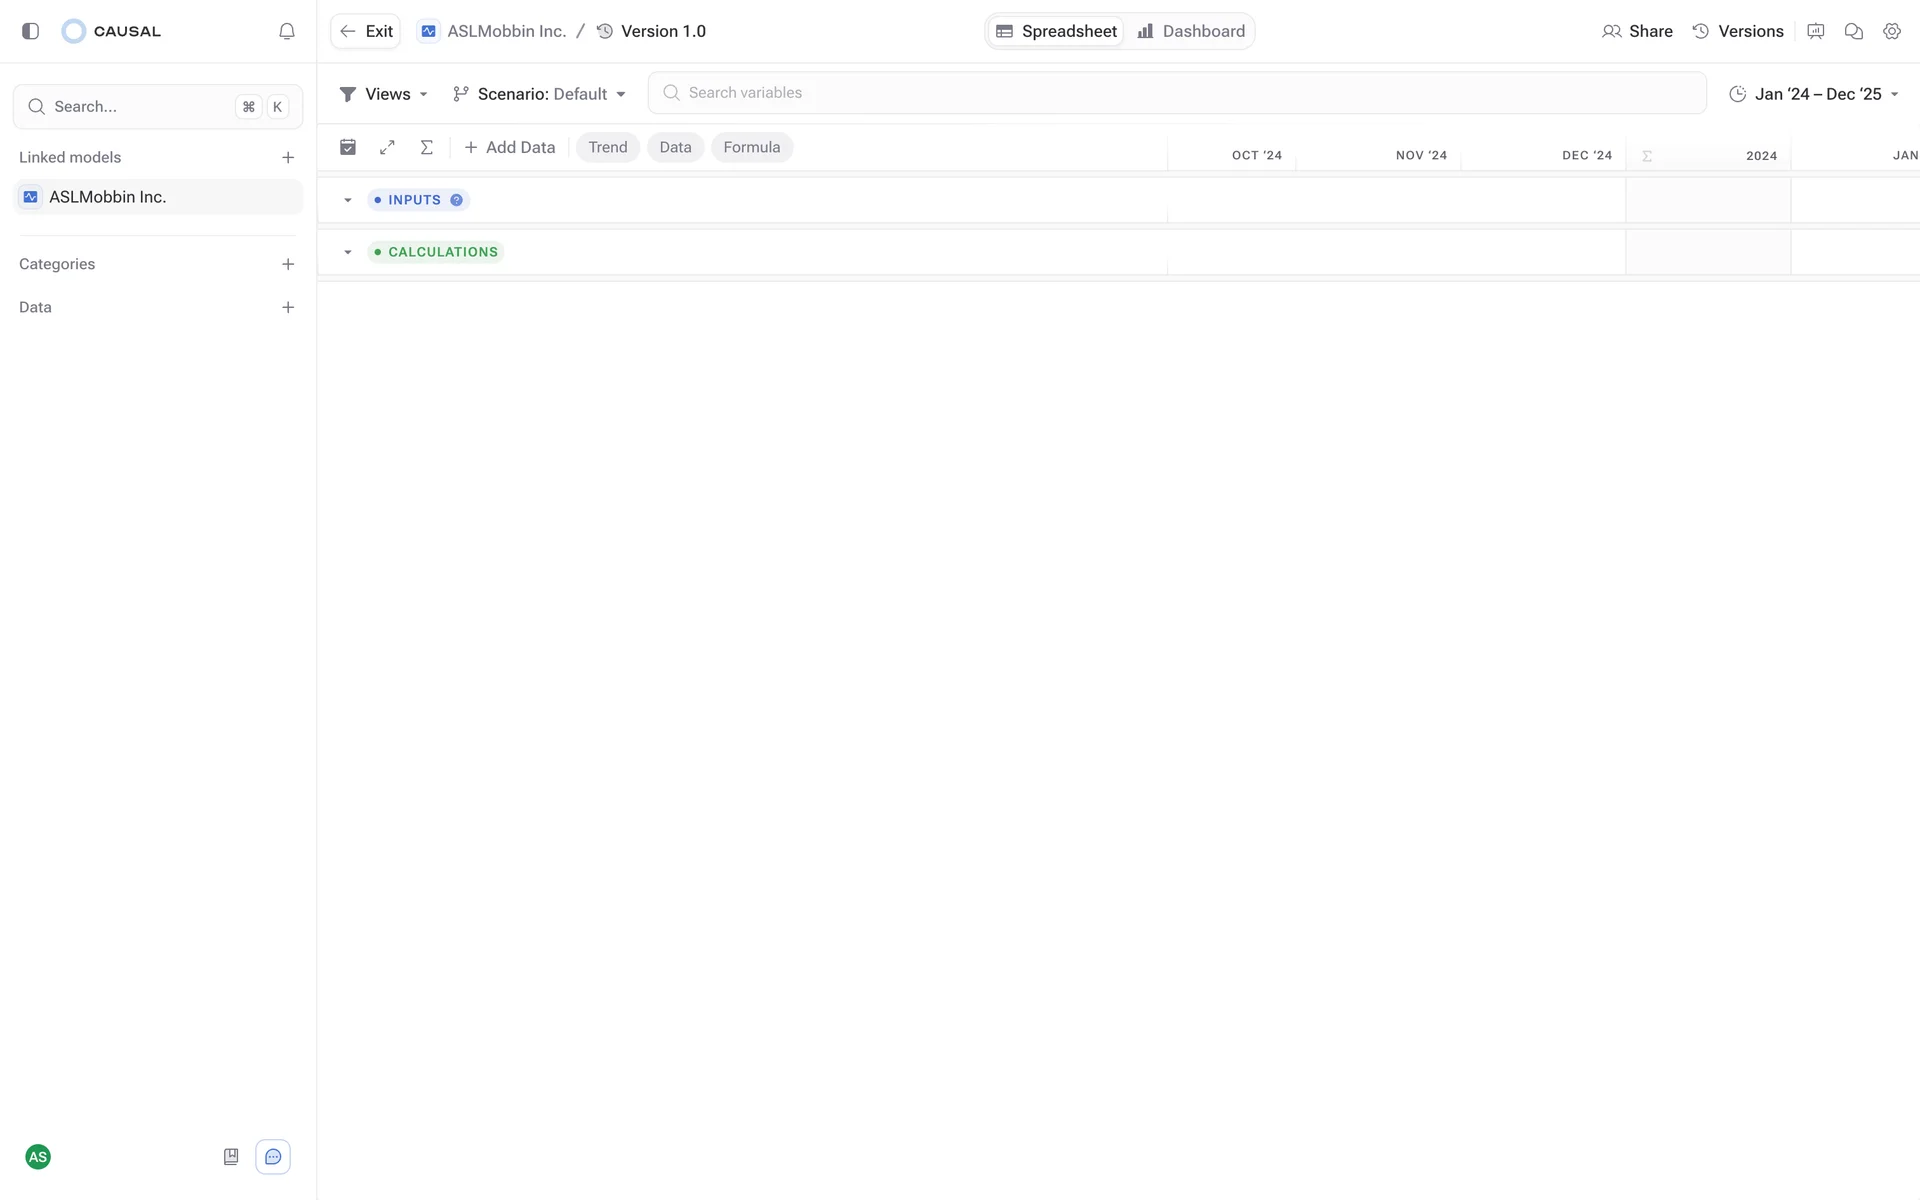Toggle the sidebar collapse icon

tap(30, 31)
